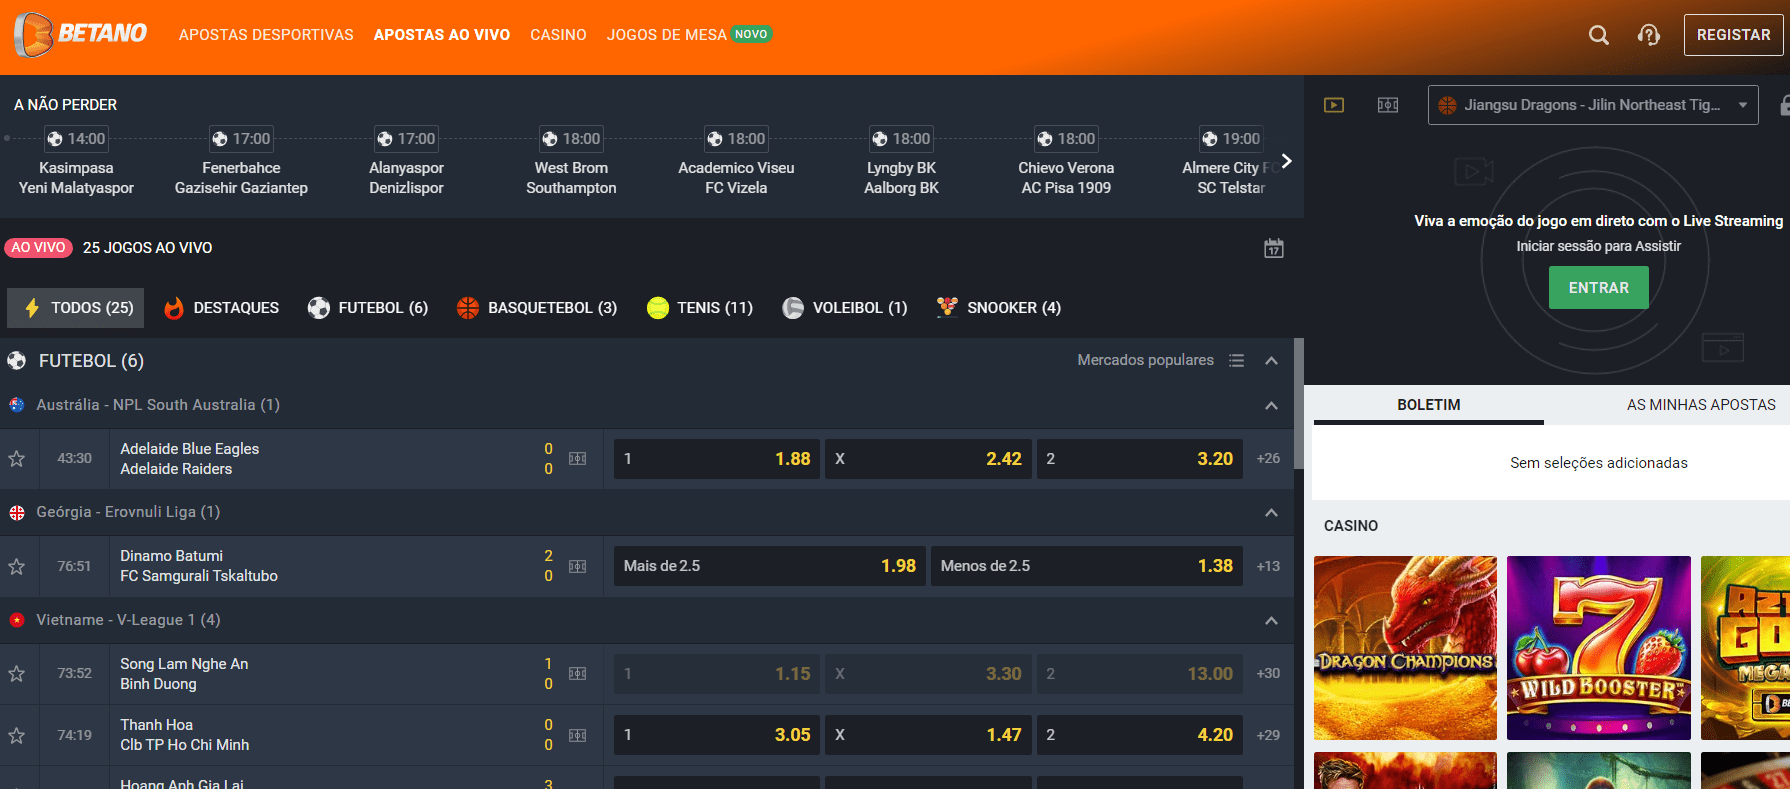Bet on Adelaide Blue Eagles at 1.88
The height and width of the screenshot is (789, 1790).
[x=717, y=459]
